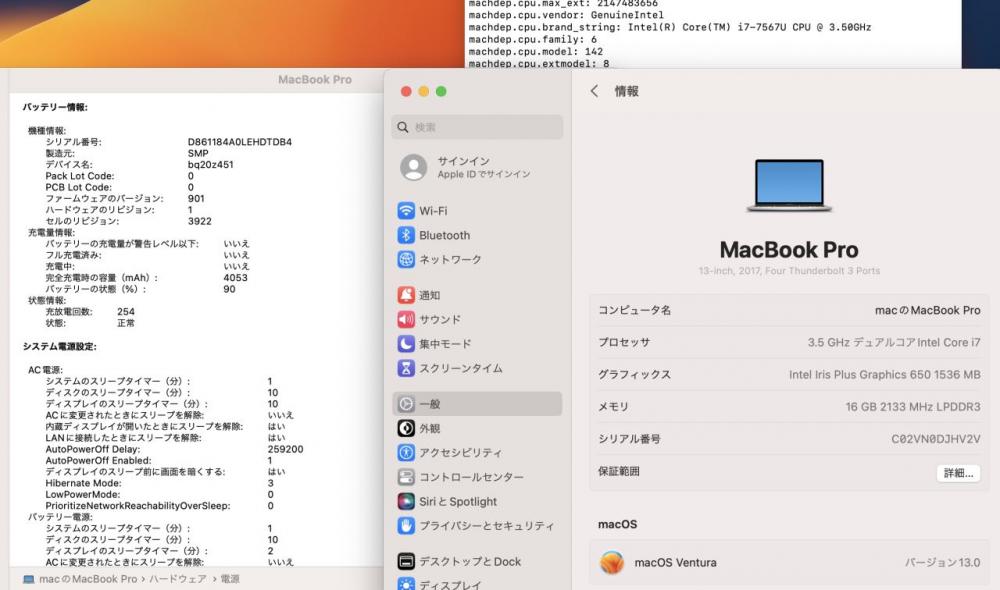This screenshot has height=590, width=1000.
Task: Click processor value 3.5 GHz Intel Core i7
Action: pos(893,343)
